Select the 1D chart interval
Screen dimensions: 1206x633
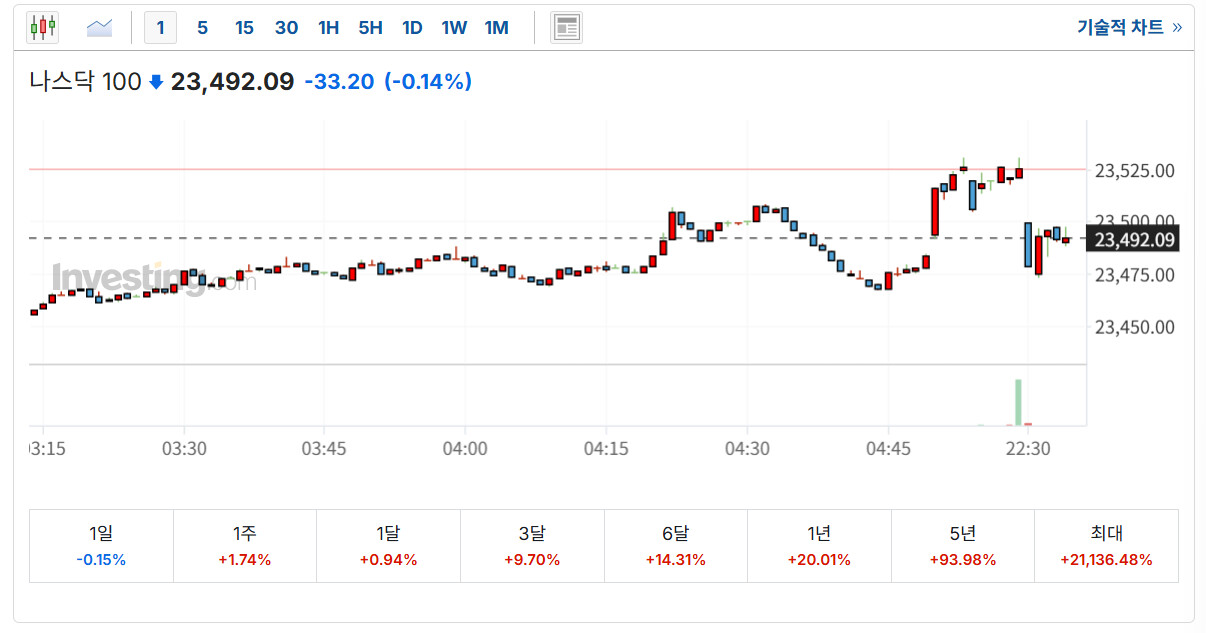click(412, 28)
